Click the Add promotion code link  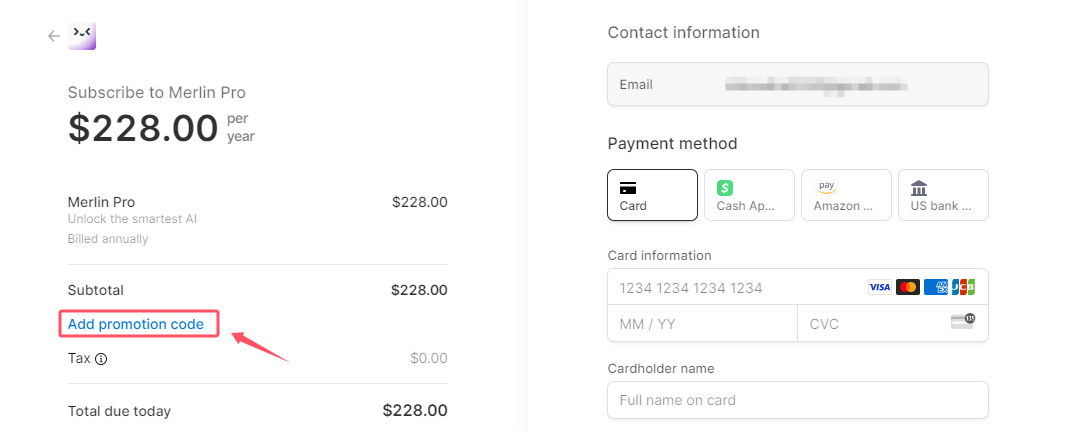point(136,324)
